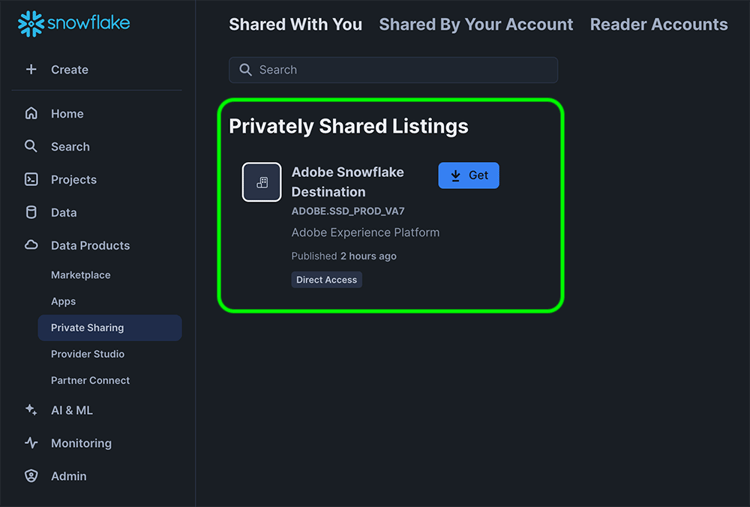Click the Data Products cloud icon
The height and width of the screenshot is (507, 750).
31,246
